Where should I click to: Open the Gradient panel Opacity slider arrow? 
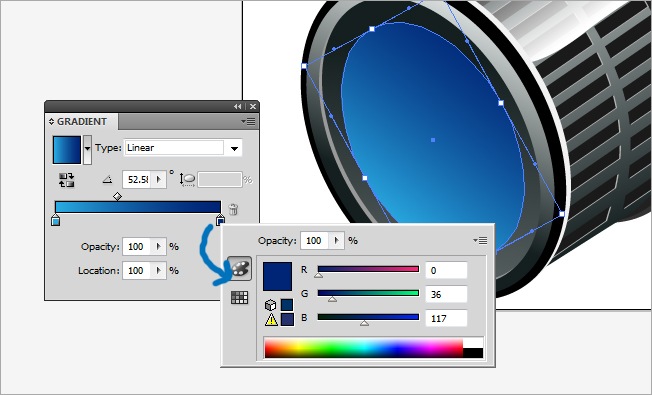point(158,247)
